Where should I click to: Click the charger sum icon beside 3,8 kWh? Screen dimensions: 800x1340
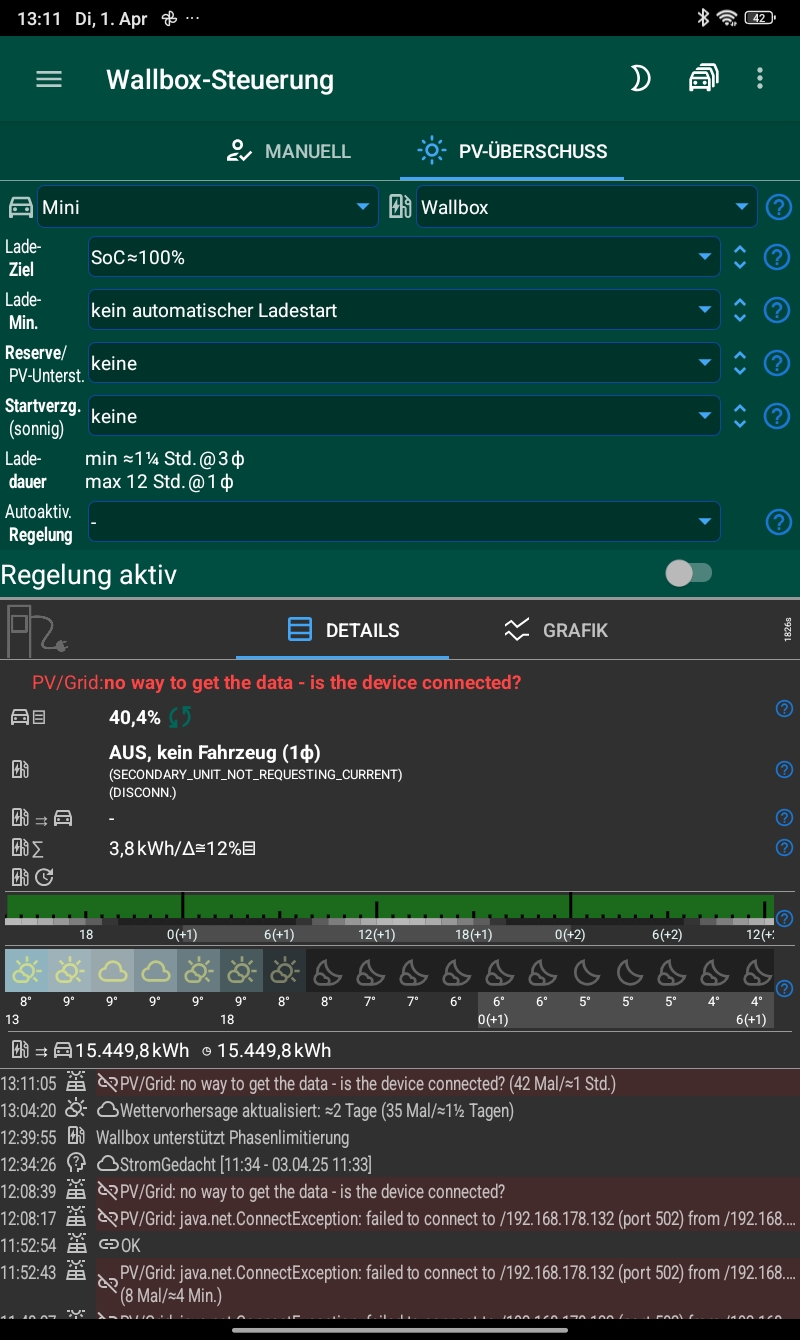(27, 848)
